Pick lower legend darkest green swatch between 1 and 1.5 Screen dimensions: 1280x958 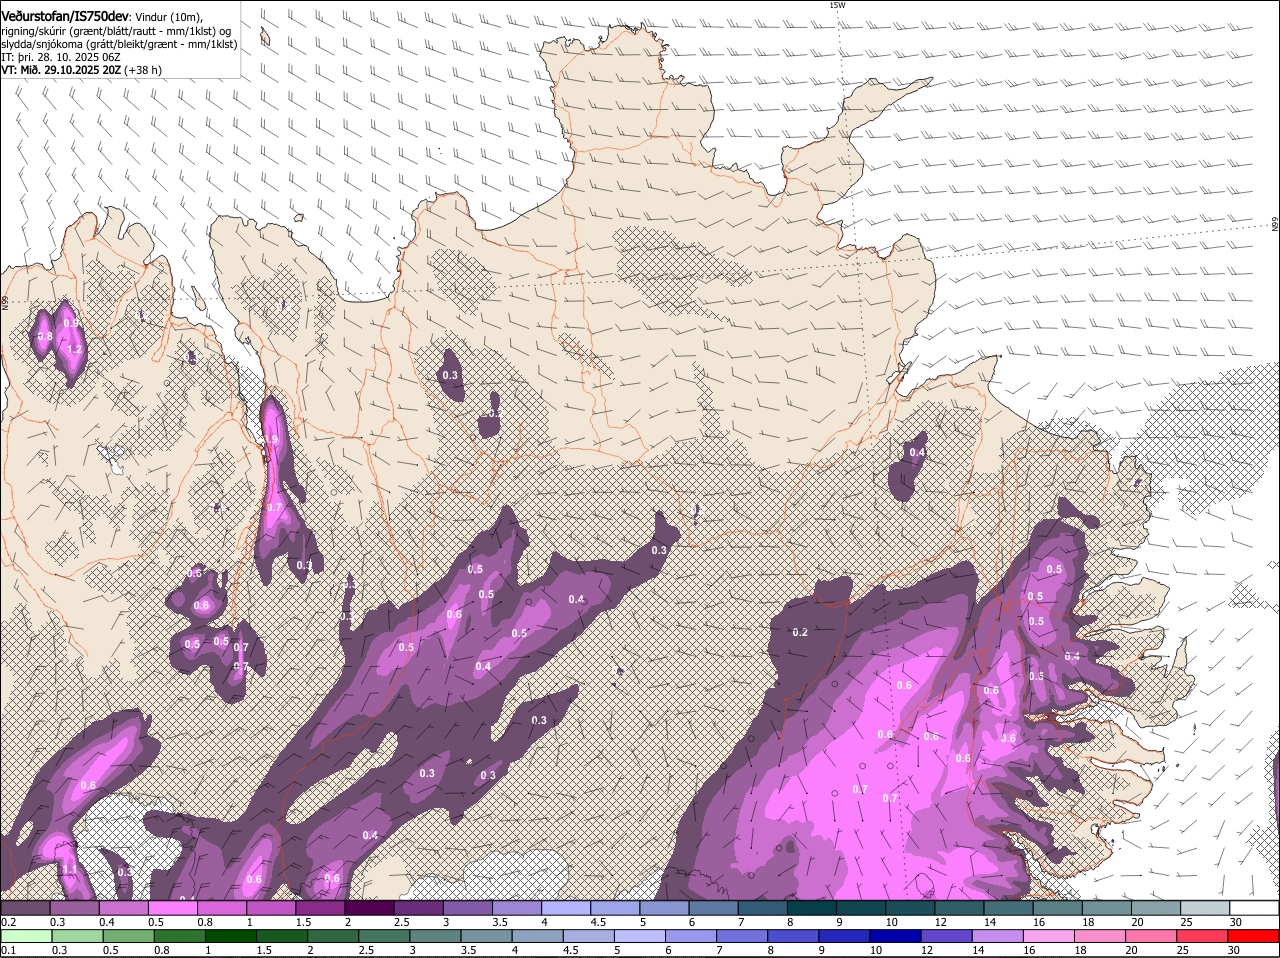pos(233,936)
